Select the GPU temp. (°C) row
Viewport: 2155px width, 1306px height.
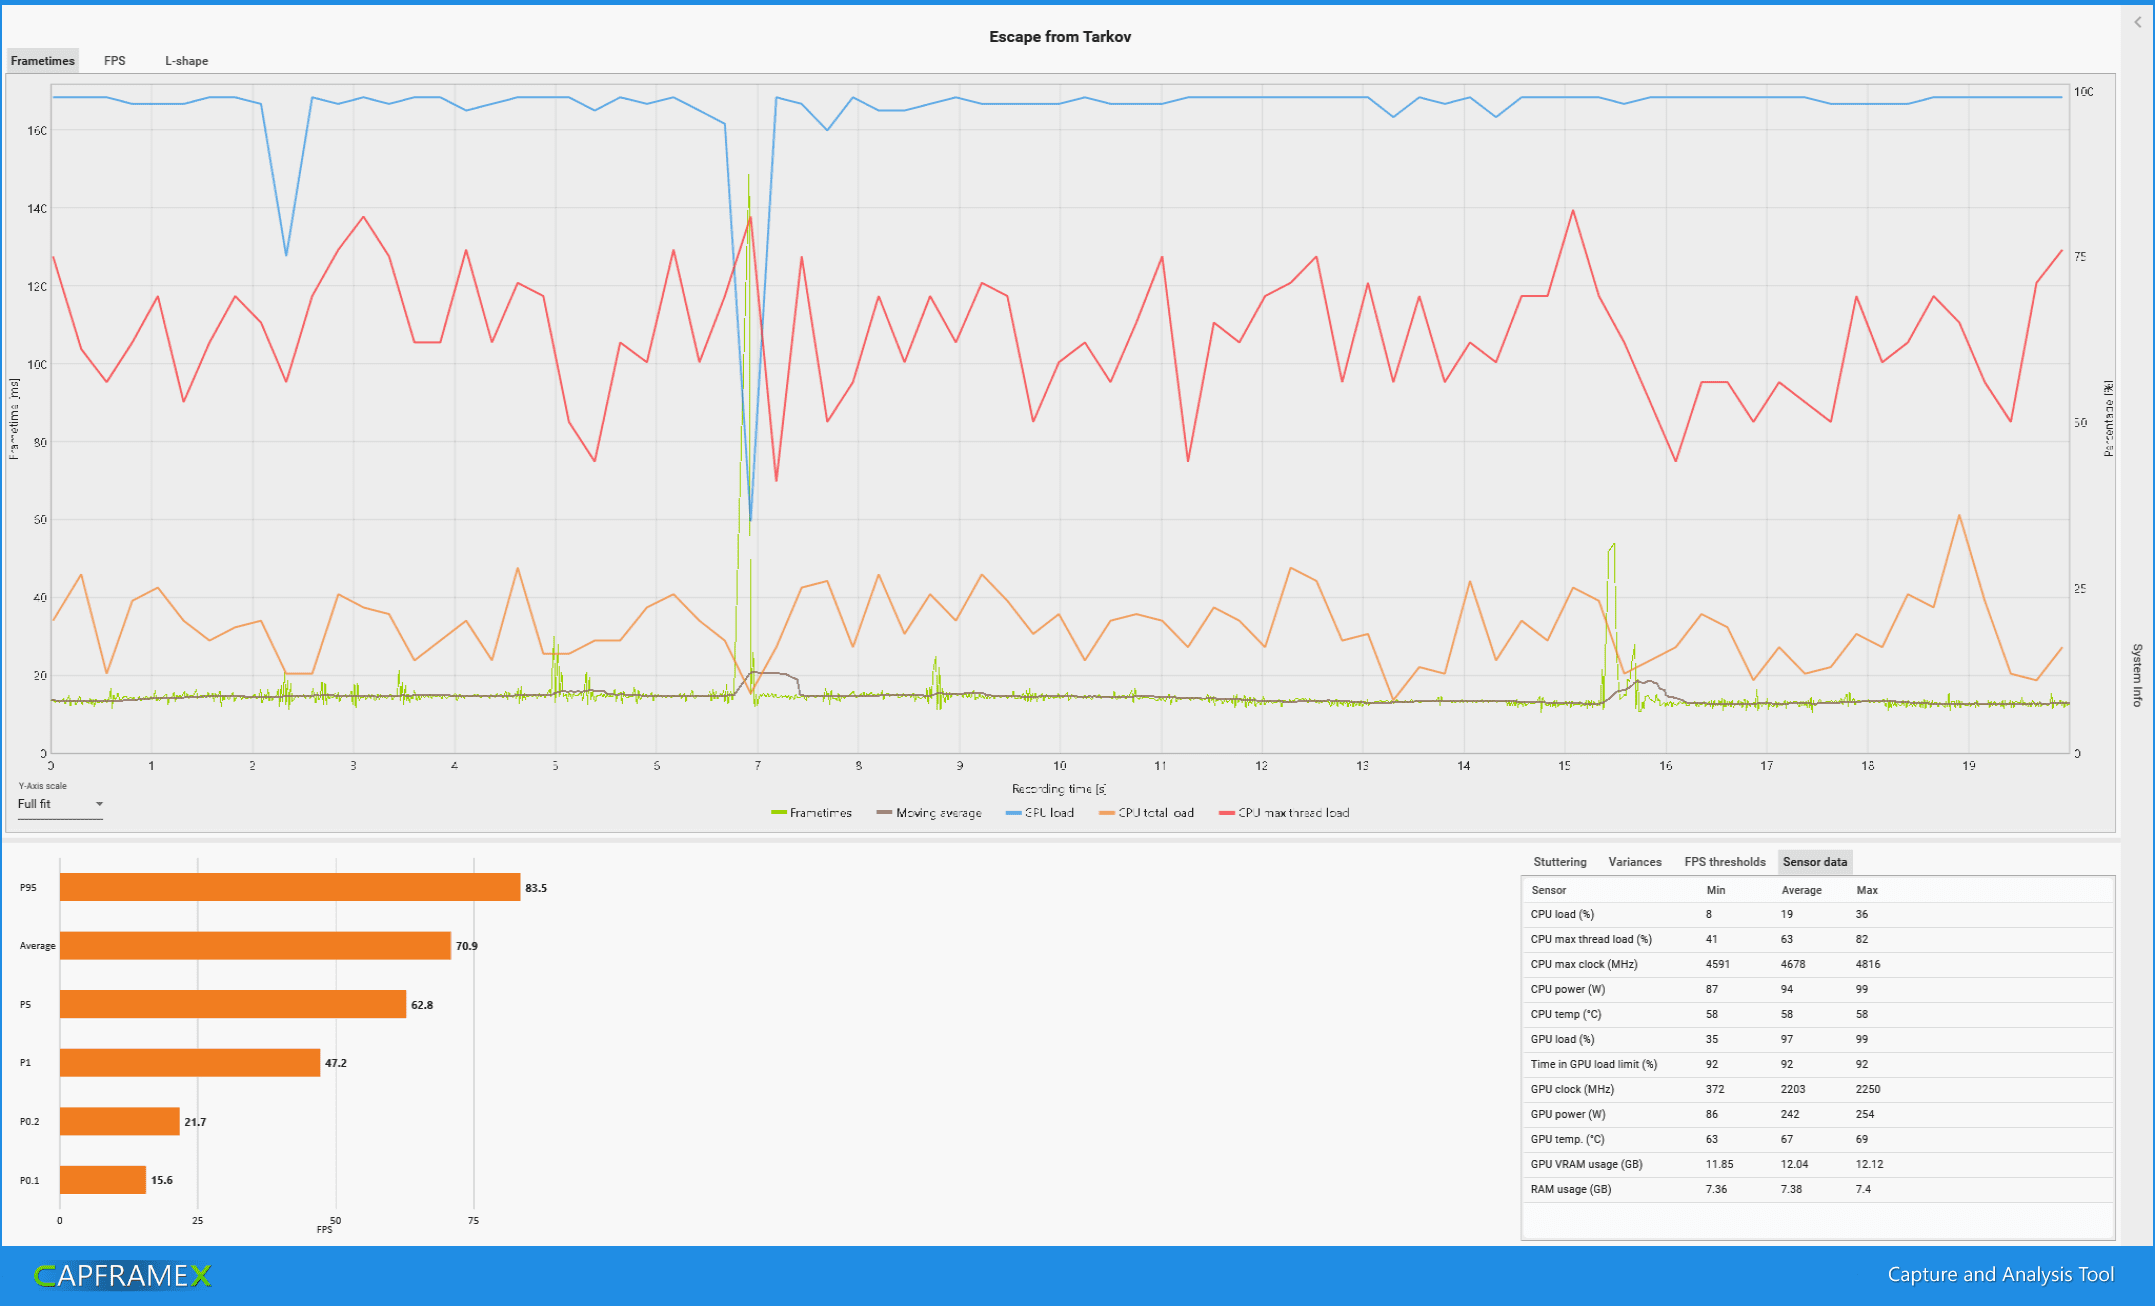coord(1818,1139)
